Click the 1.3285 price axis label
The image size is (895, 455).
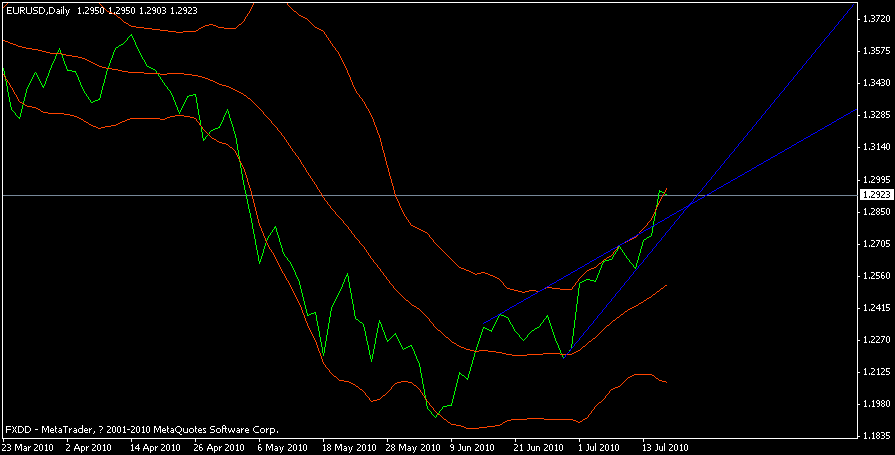tap(877, 115)
